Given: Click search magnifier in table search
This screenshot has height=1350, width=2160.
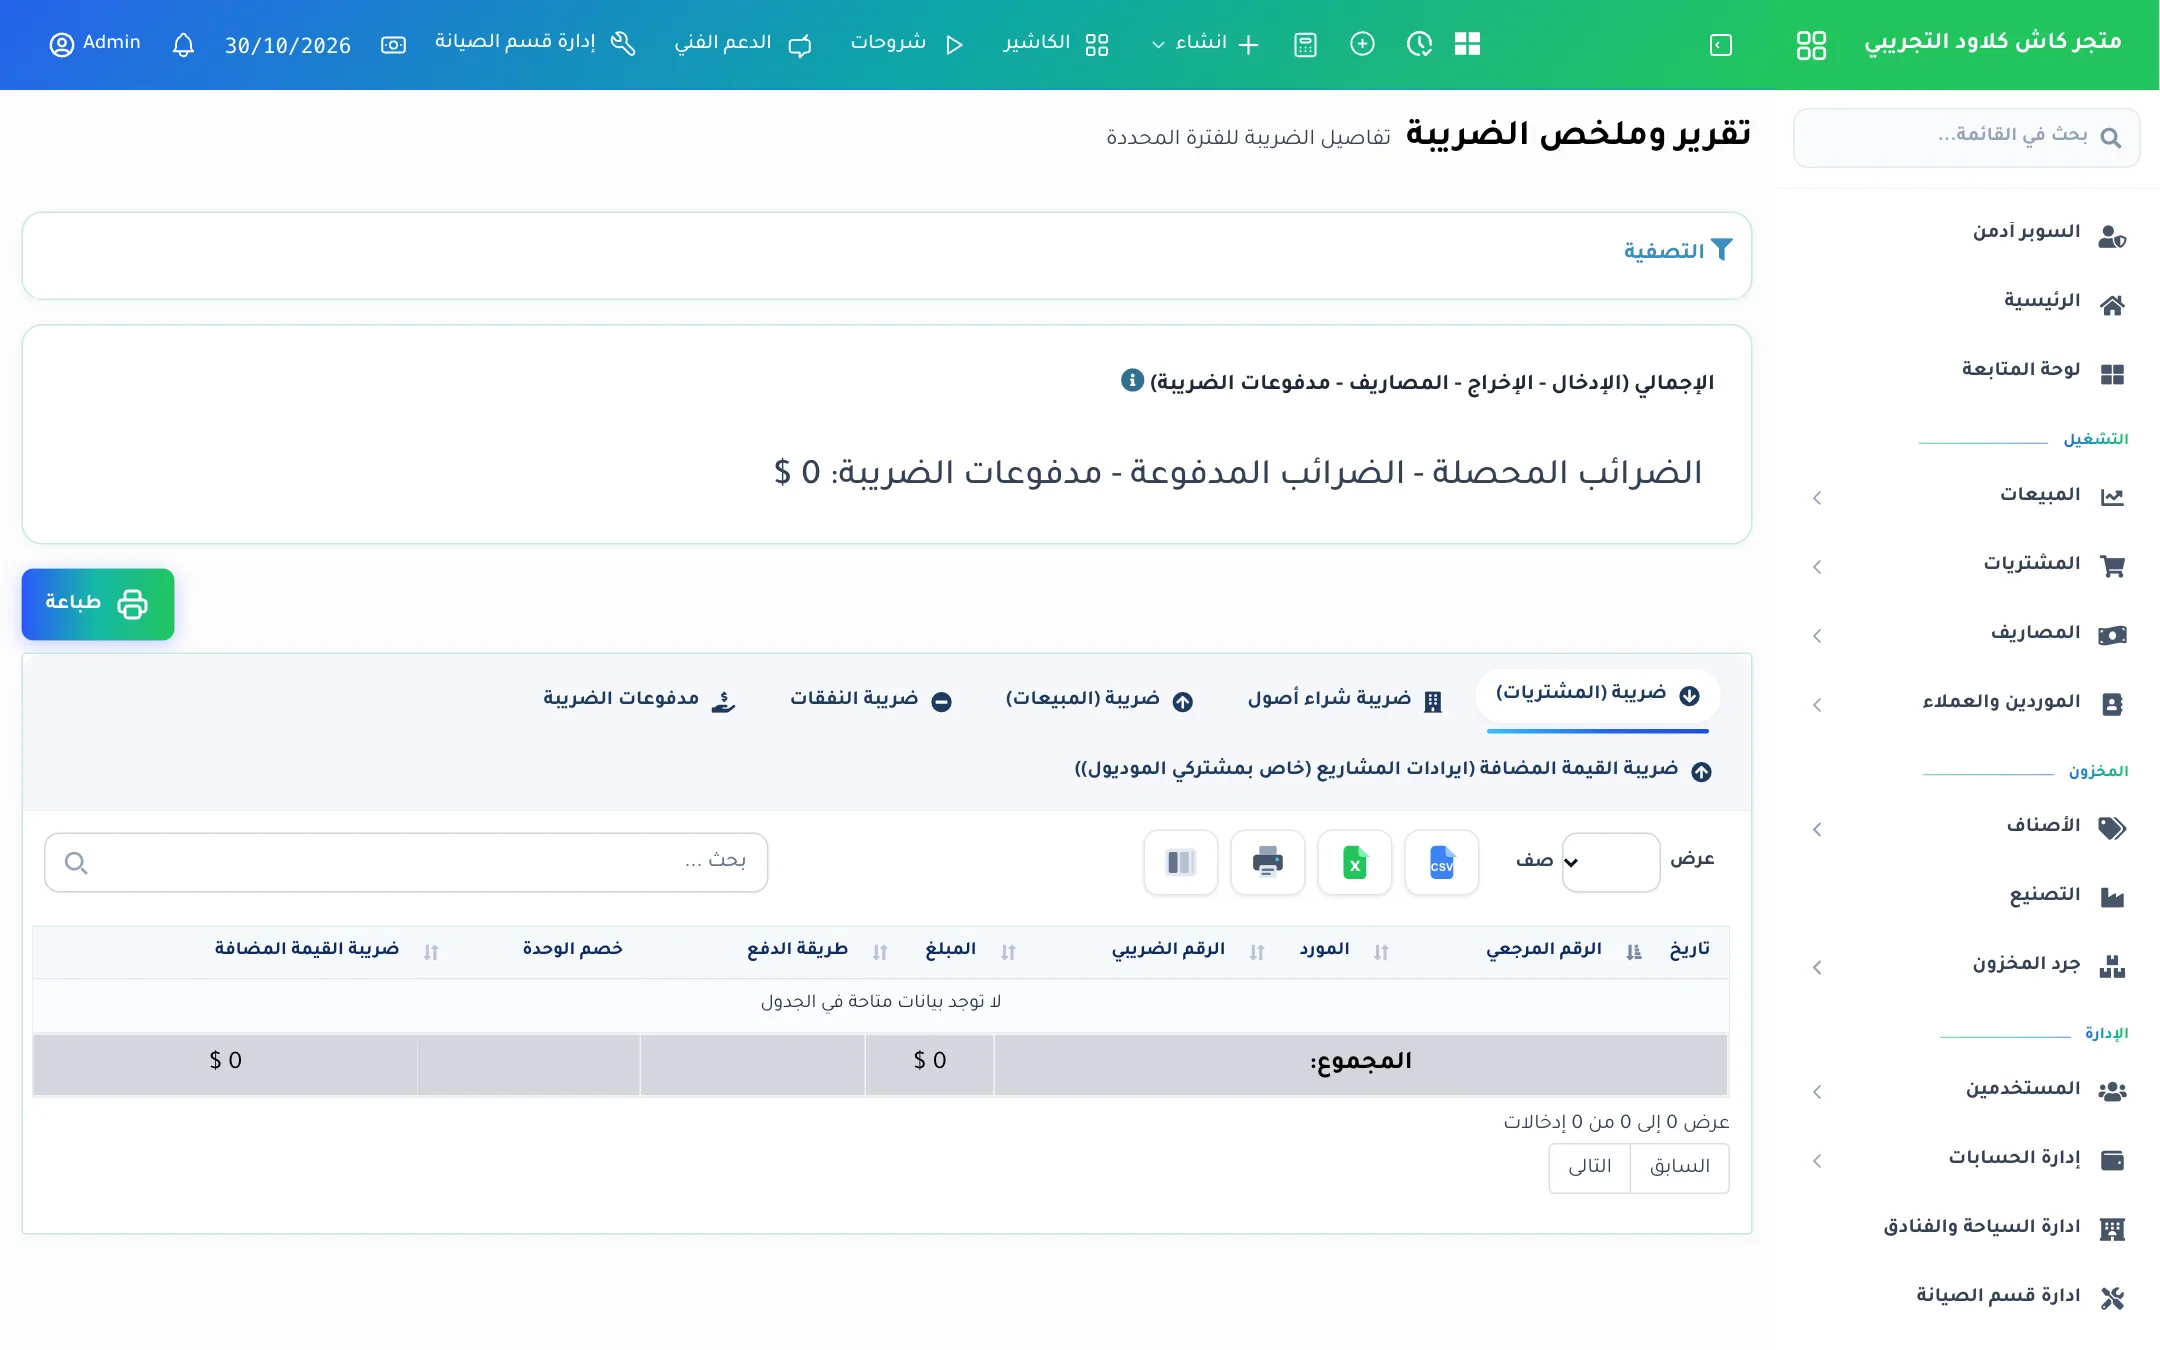Looking at the screenshot, I should [76, 862].
